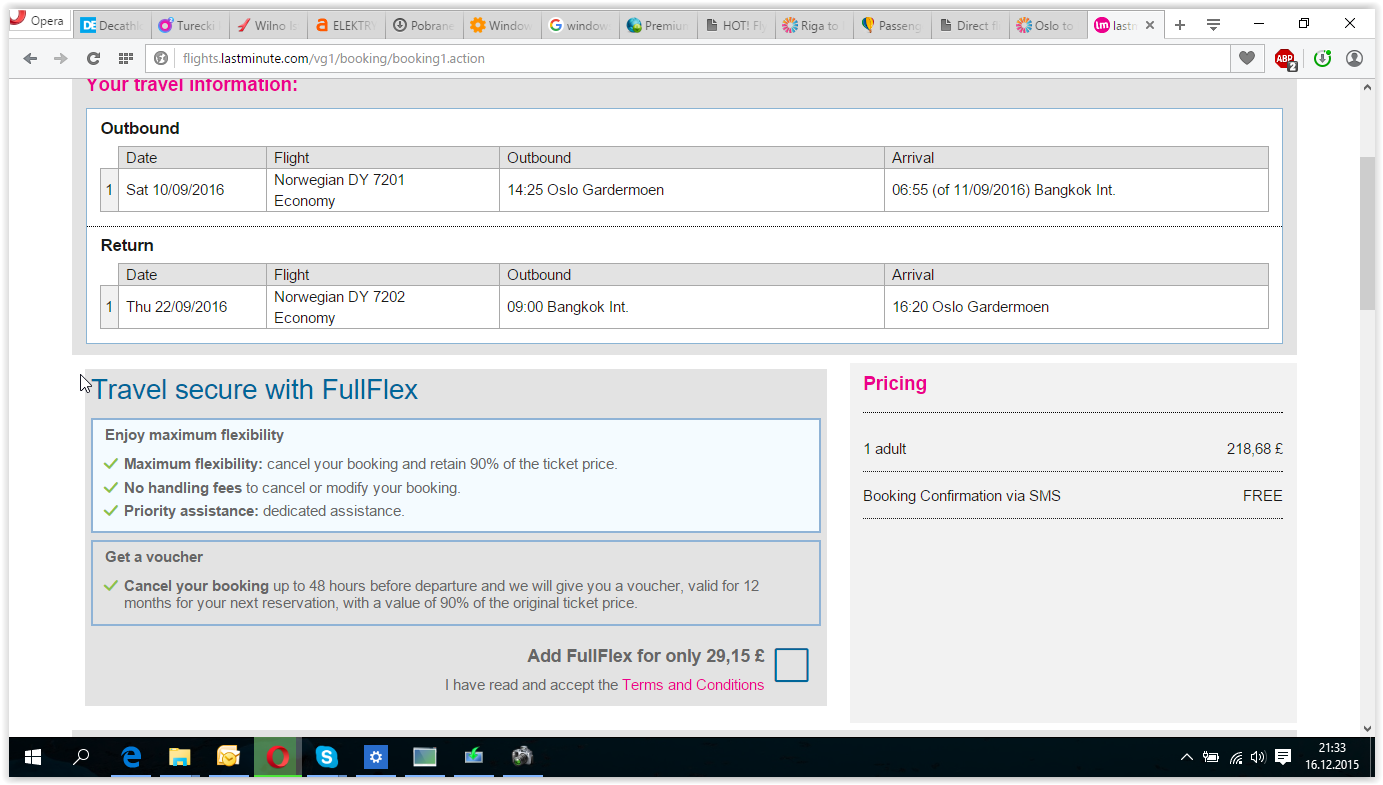Click the 09:00 Bangkok Int. cell
The image size is (1383, 785).
692,307
